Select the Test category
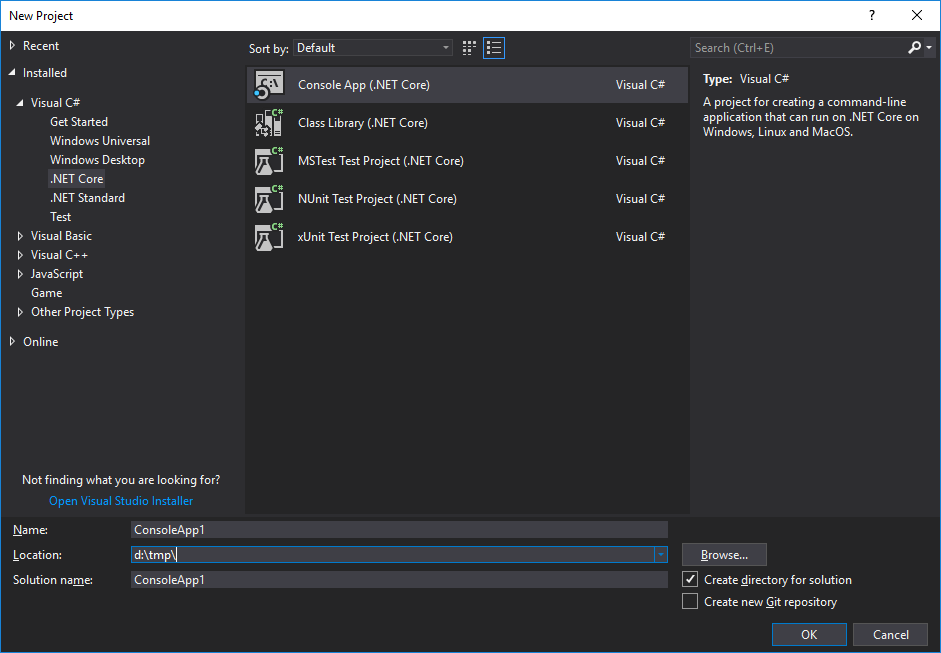This screenshot has height=653, width=941. [60, 217]
